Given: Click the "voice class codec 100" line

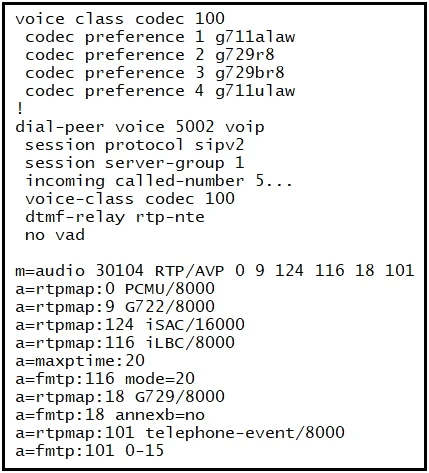Looking at the screenshot, I should pos(120,19).
